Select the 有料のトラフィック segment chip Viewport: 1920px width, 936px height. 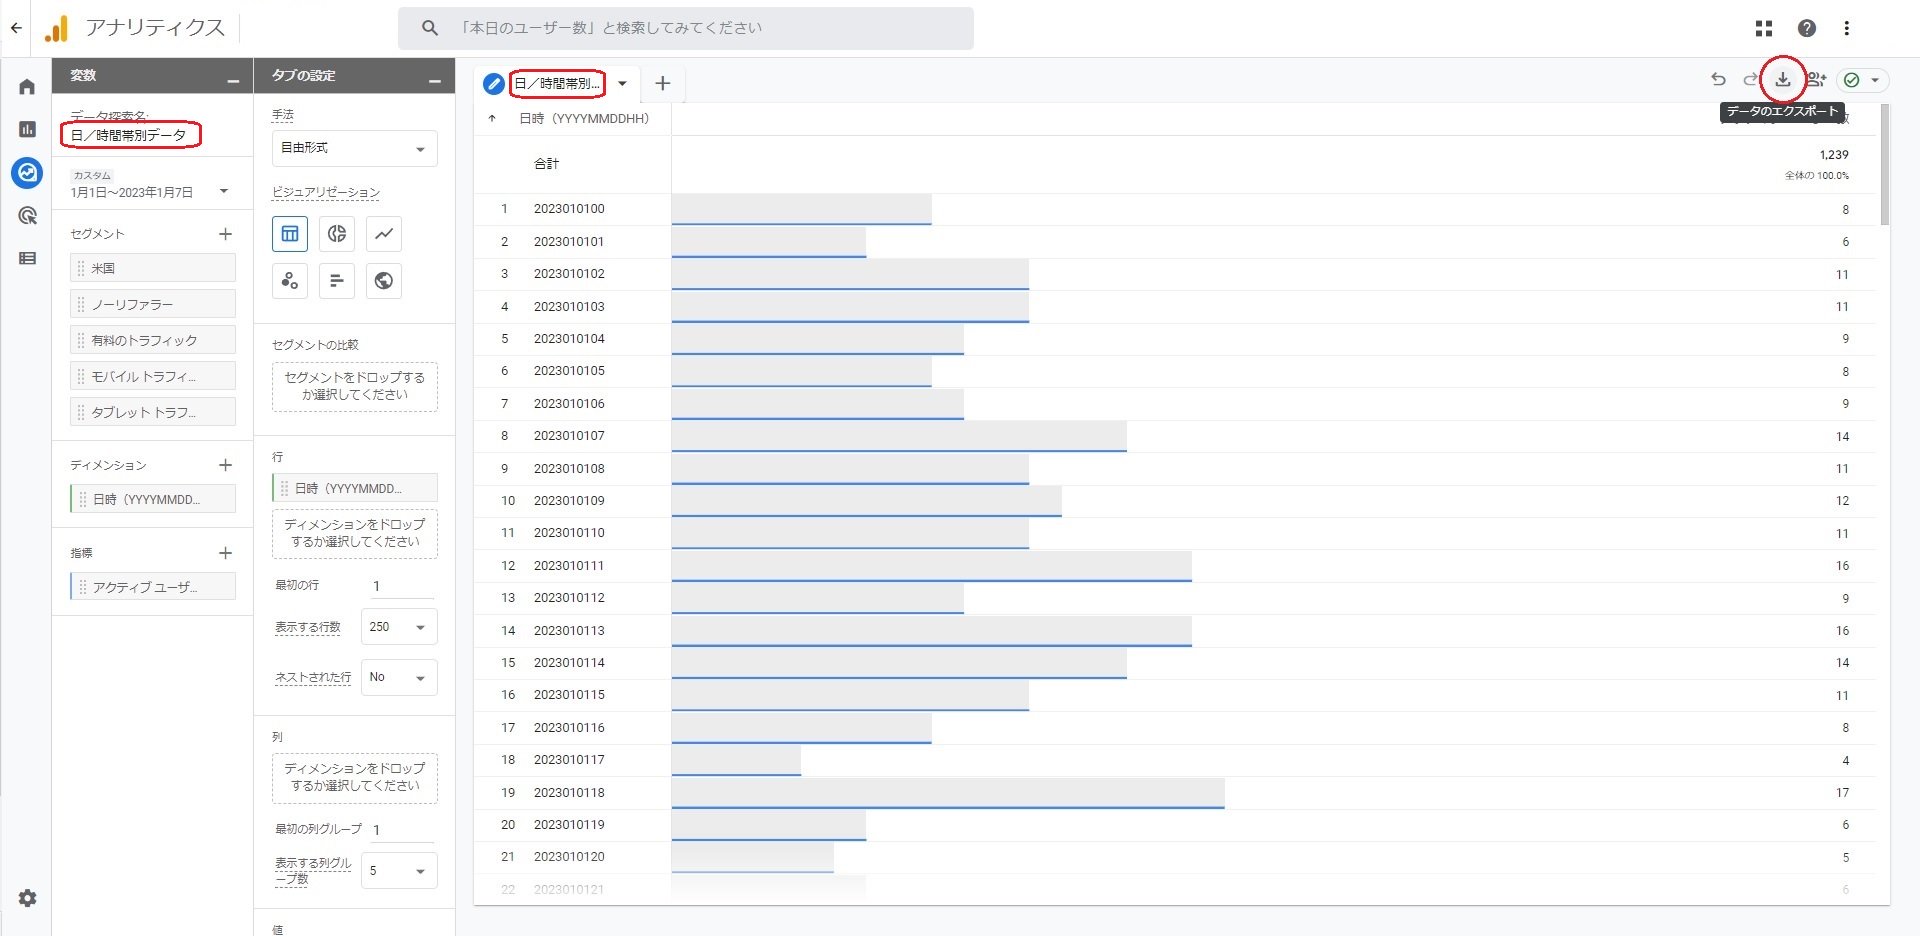pos(153,340)
